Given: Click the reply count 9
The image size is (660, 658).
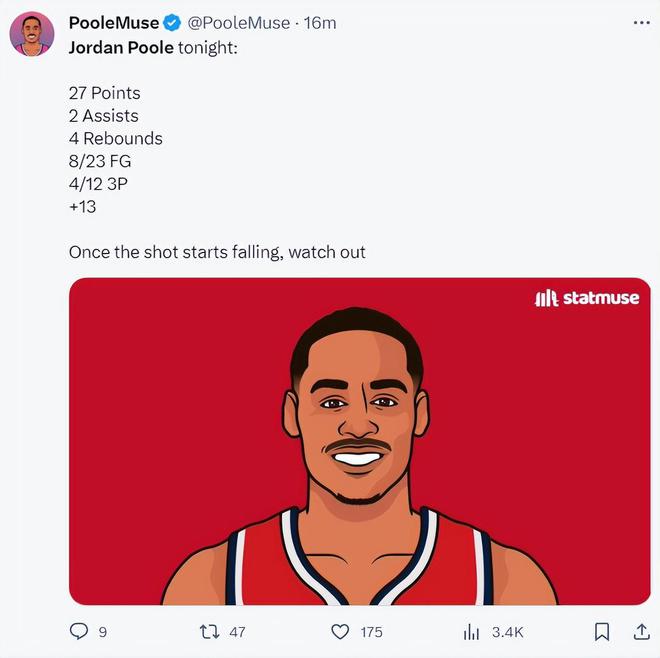Looking at the screenshot, I should point(102,632).
